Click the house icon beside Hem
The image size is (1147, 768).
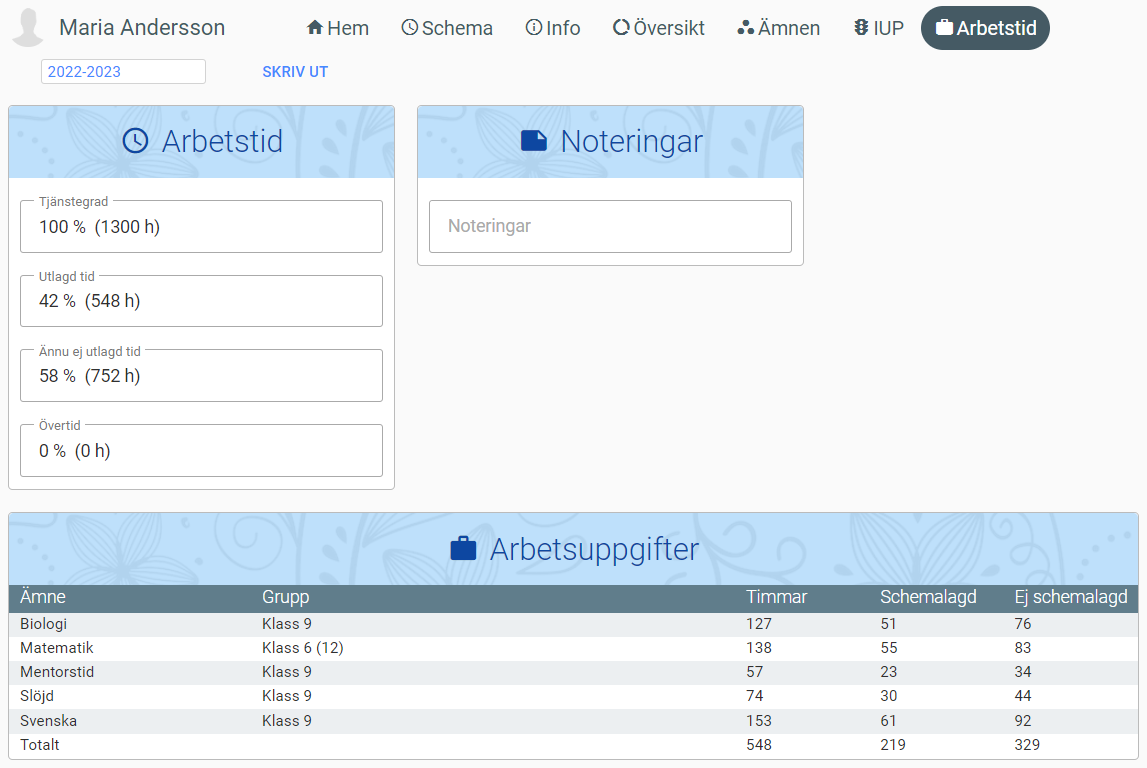click(315, 28)
